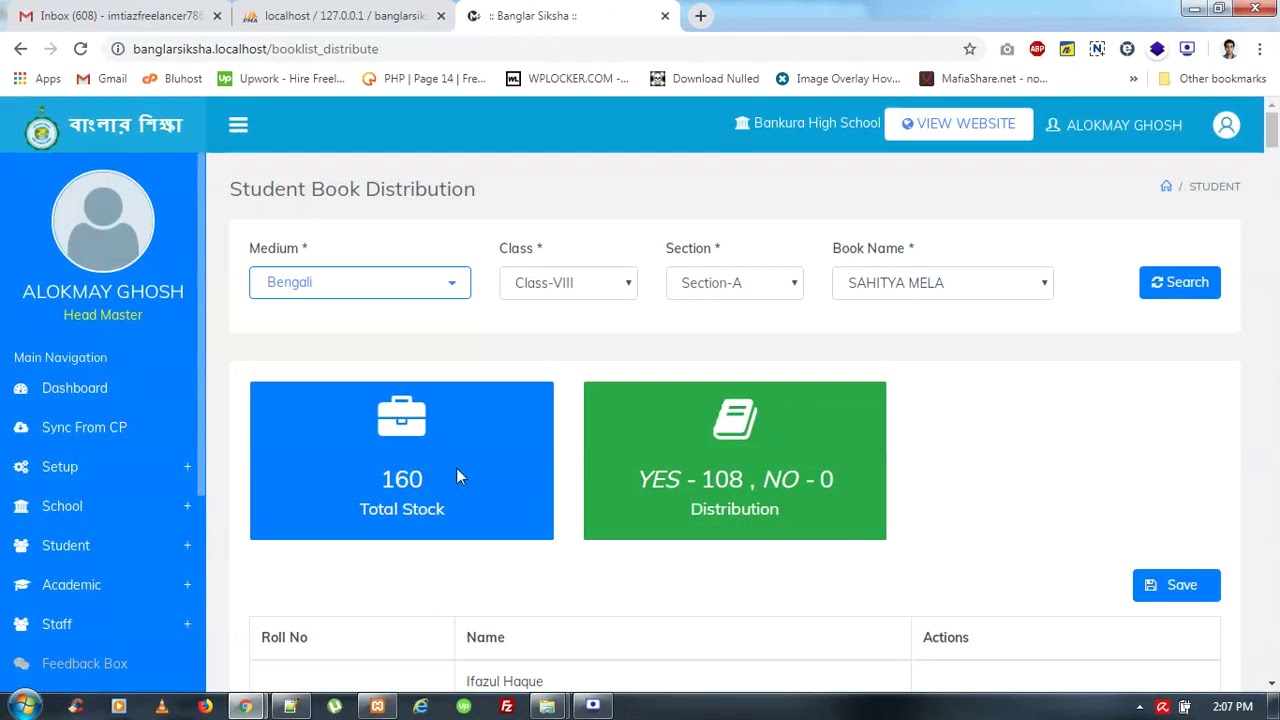Click the Bankura High School link

click(807, 123)
